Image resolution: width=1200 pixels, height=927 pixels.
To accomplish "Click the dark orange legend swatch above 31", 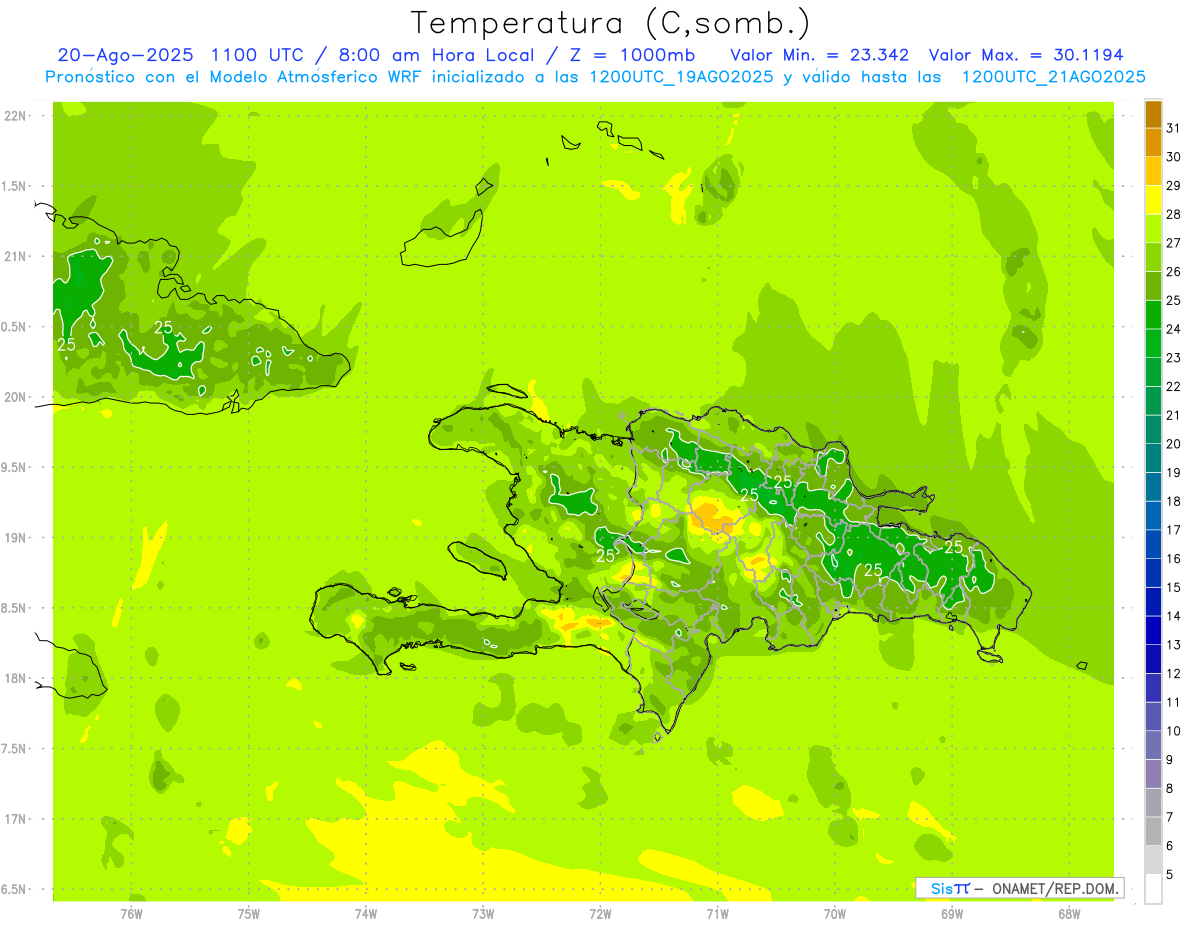I will pyautogui.click(x=1153, y=114).
